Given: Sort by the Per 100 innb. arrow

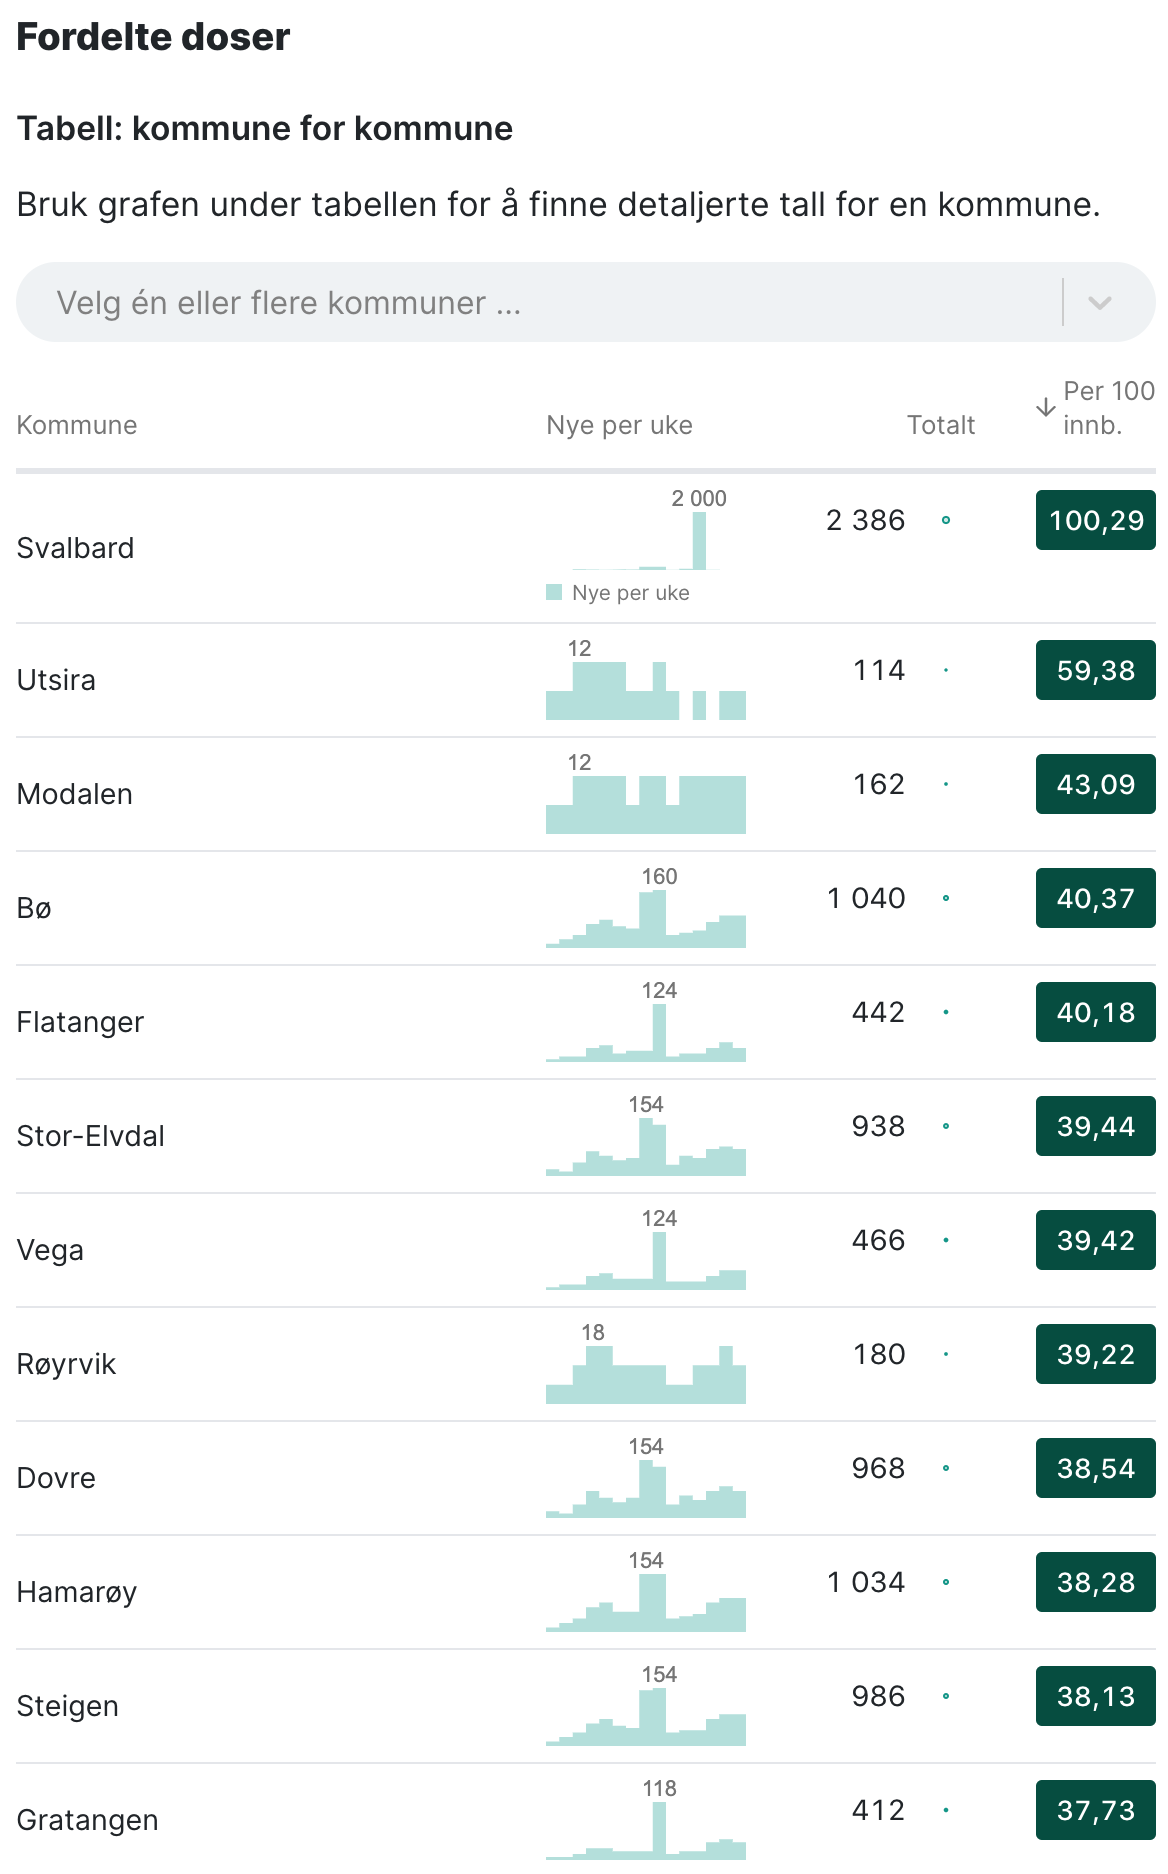Looking at the screenshot, I should click(1046, 407).
